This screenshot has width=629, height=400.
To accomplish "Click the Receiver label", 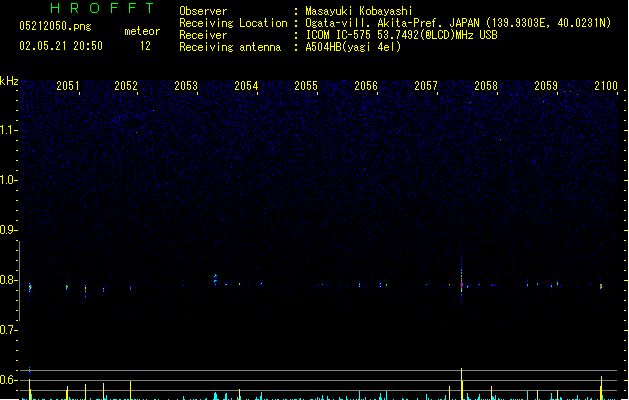I will click(x=203, y=35).
